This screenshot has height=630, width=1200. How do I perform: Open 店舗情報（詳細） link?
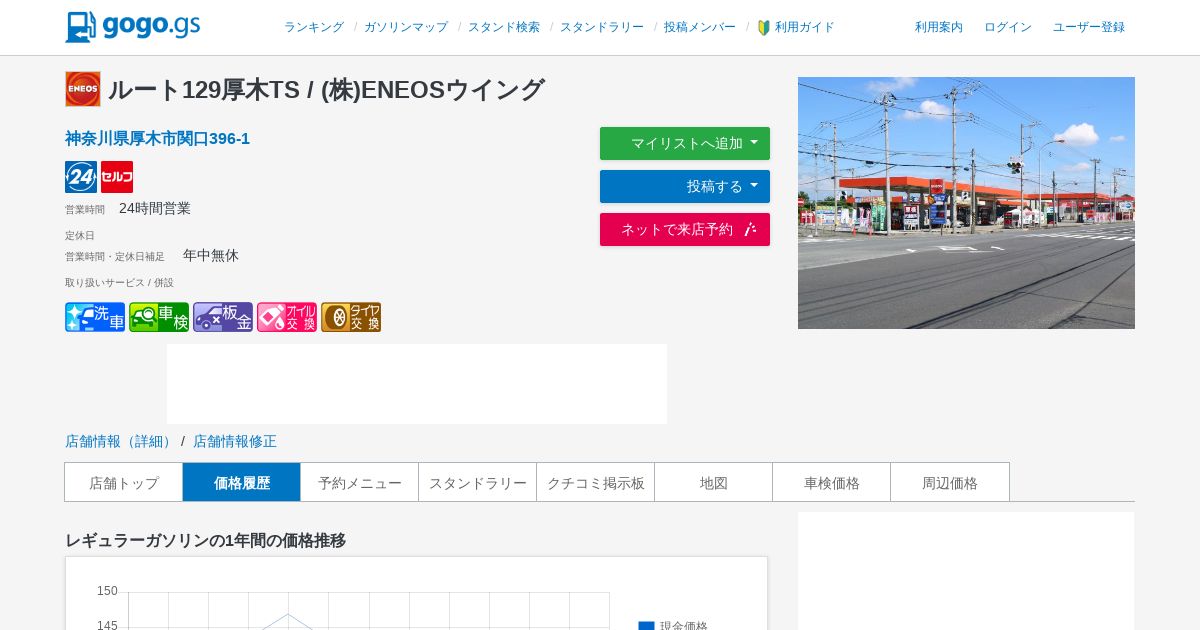pyautogui.click(x=121, y=441)
